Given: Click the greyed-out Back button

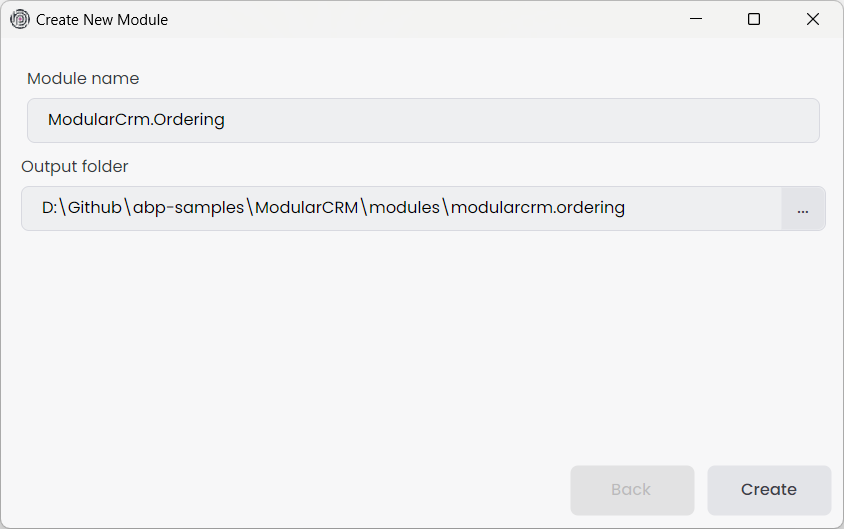Looking at the screenshot, I should click(x=631, y=489).
